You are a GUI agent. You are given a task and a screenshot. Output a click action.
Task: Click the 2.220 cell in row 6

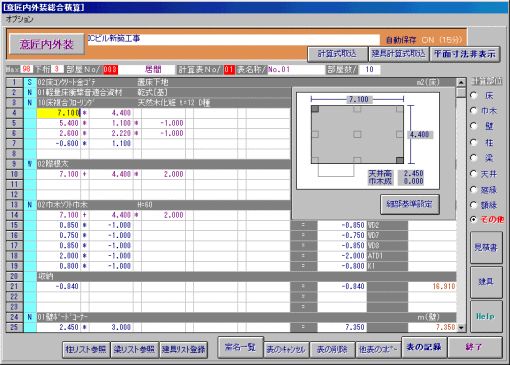point(111,133)
